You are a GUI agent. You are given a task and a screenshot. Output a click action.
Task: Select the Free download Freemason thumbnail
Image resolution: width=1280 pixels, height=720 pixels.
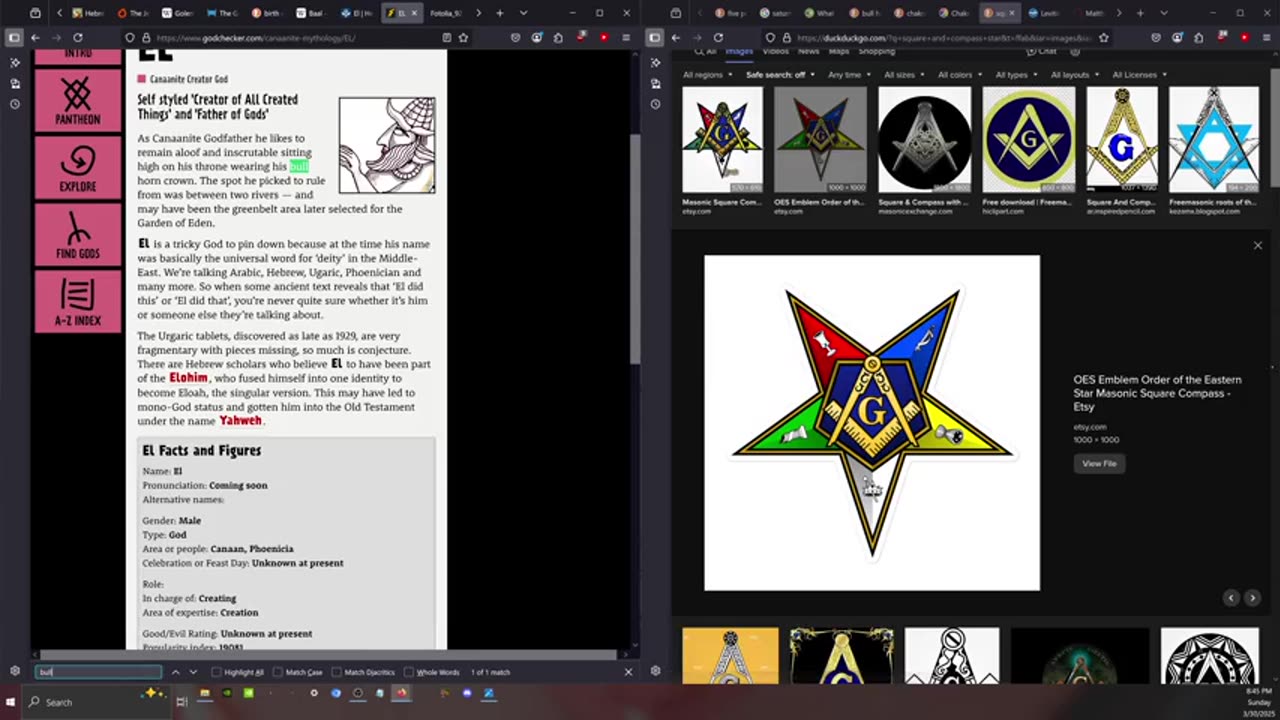coord(1028,140)
